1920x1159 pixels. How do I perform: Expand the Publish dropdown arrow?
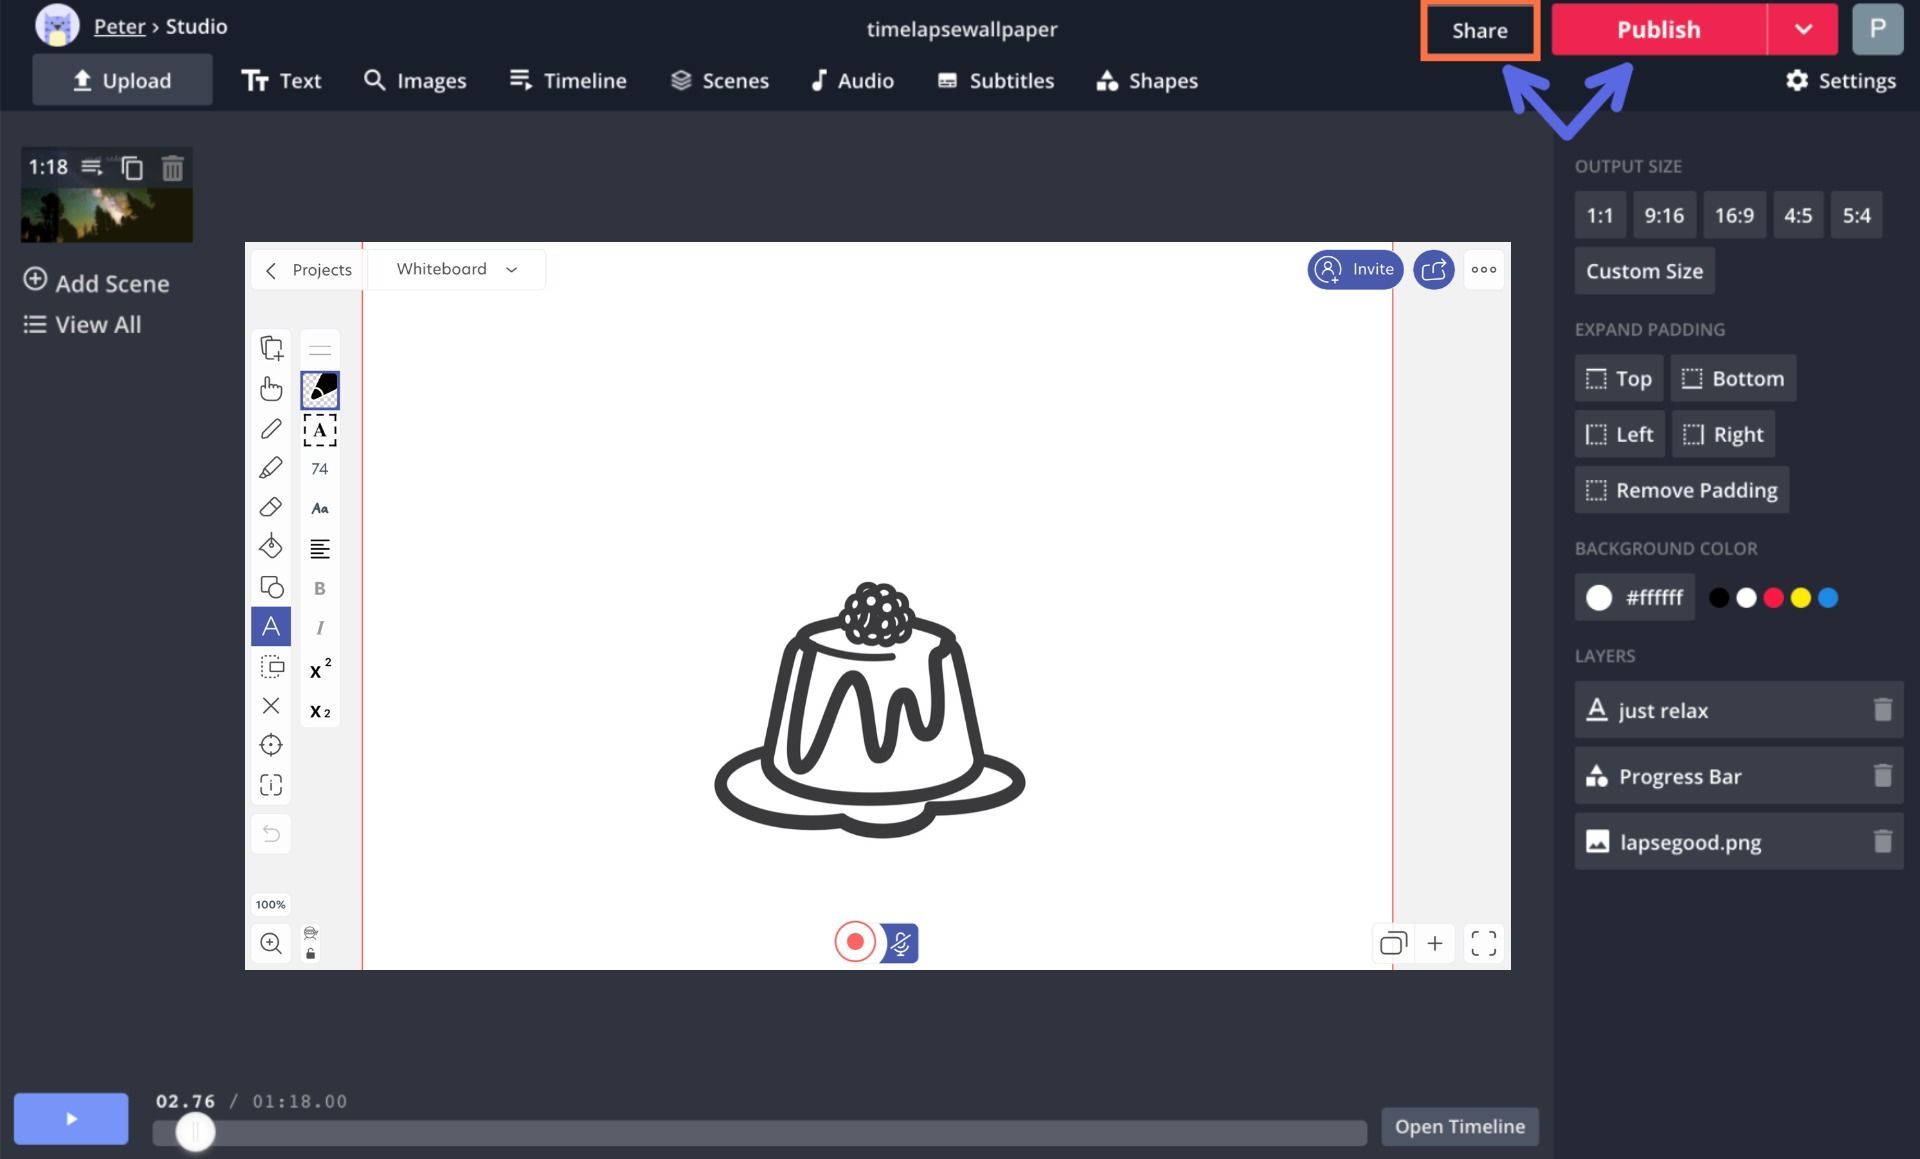coord(1802,29)
